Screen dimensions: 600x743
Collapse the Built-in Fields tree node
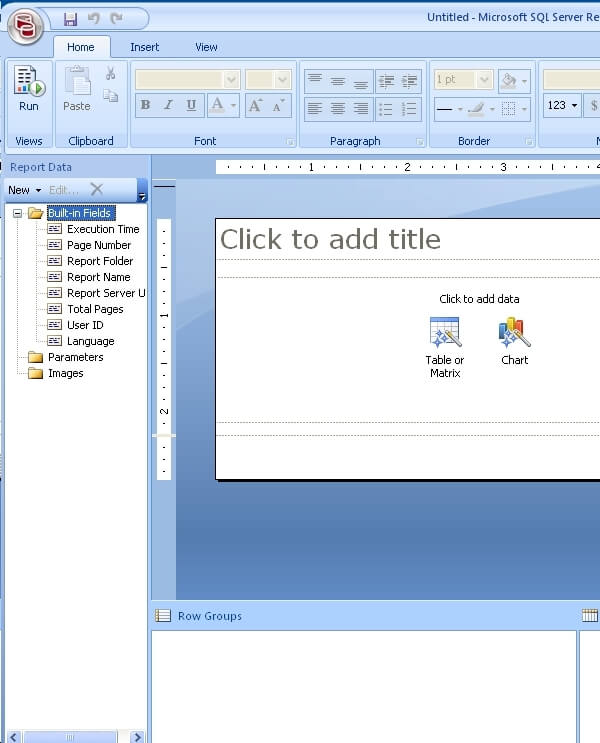[18, 213]
